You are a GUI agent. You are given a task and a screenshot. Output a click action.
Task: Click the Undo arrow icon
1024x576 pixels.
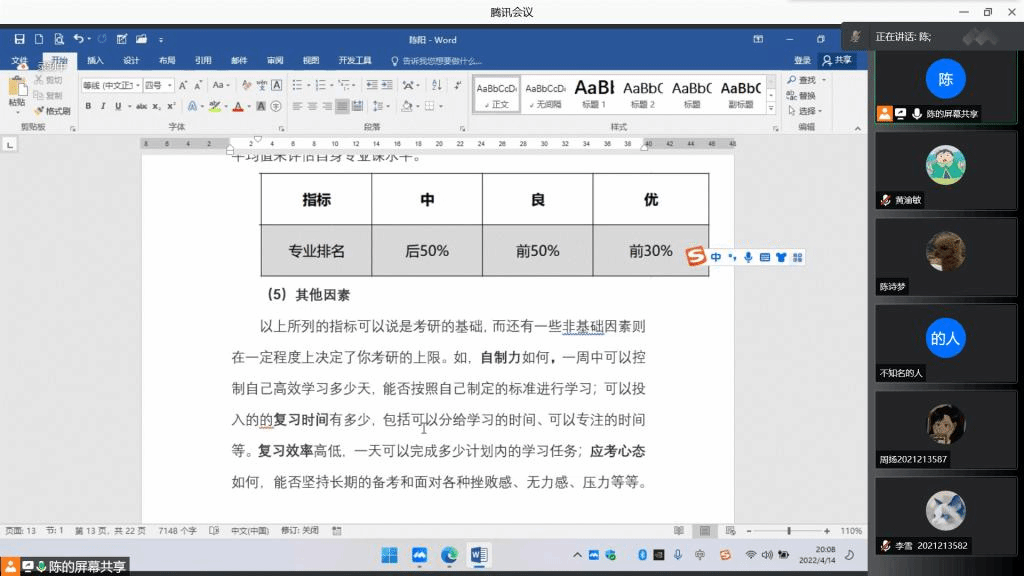coord(78,39)
